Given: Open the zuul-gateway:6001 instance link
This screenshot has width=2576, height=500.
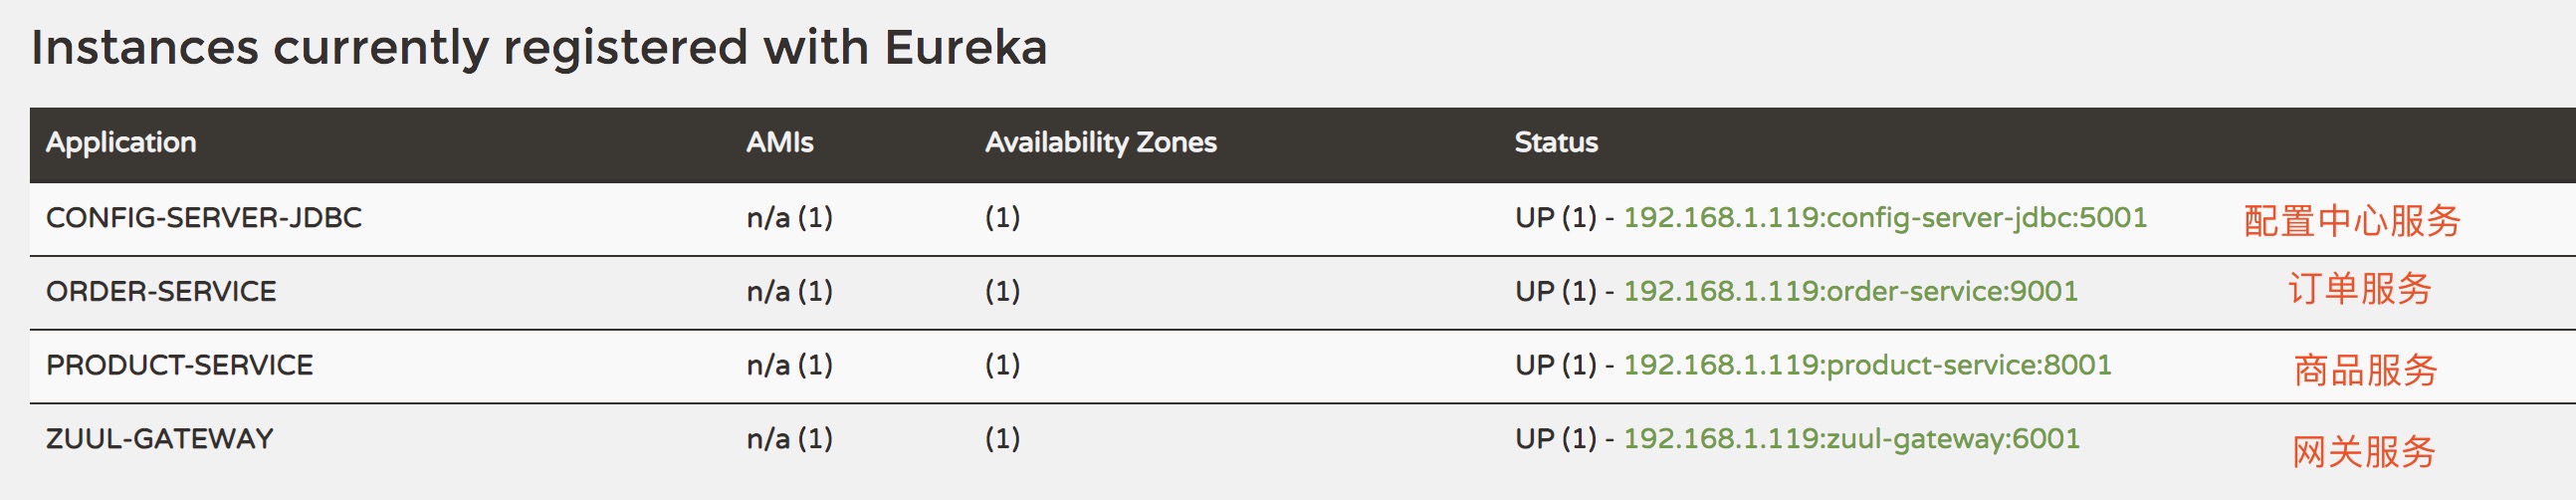Looking at the screenshot, I should pyautogui.click(x=1851, y=439).
